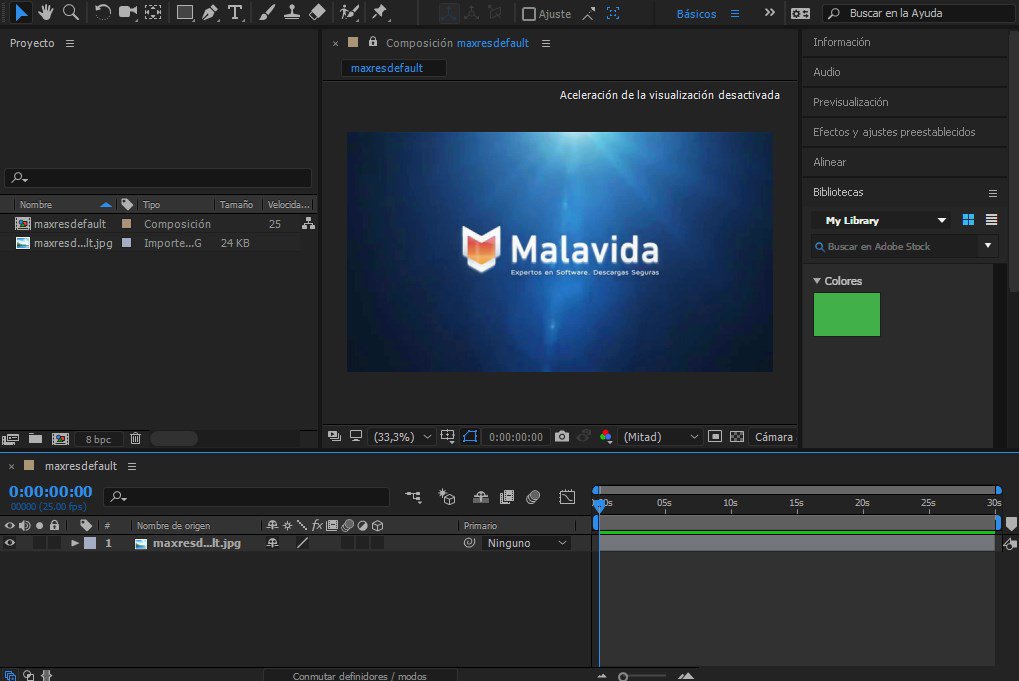Enable the Ajuste snapping checkbox
The width and height of the screenshot is (1019, 681).
pos(529,14)
